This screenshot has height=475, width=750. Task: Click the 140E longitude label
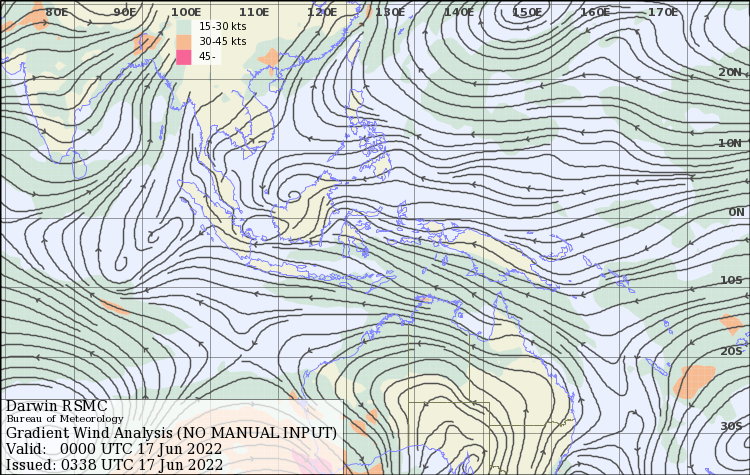coord(458,12)
